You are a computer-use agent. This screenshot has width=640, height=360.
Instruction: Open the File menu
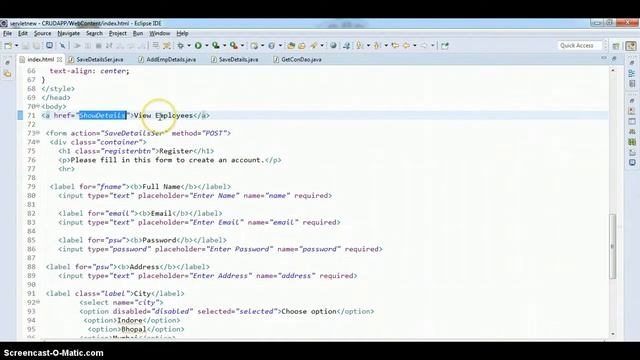pyautogui.click(x=8, y=33)
